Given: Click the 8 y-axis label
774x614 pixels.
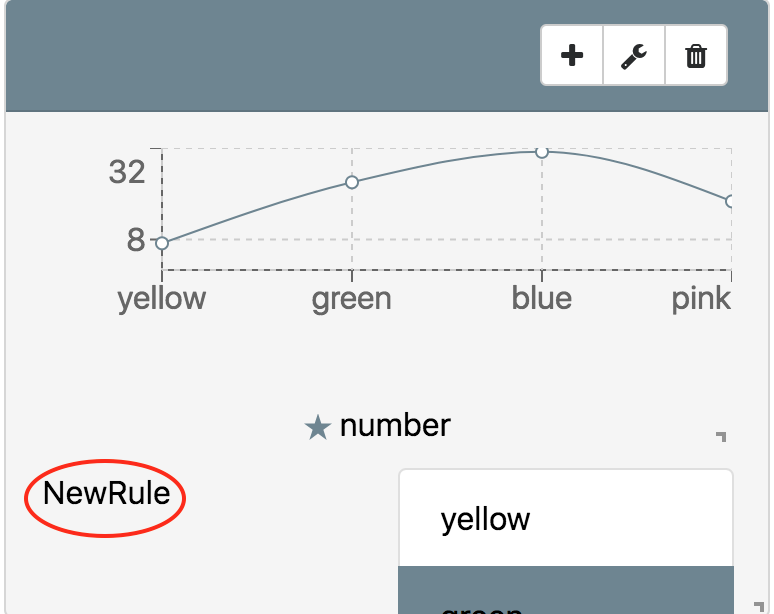Looking at the screenshot, I should tap(136, 240).
